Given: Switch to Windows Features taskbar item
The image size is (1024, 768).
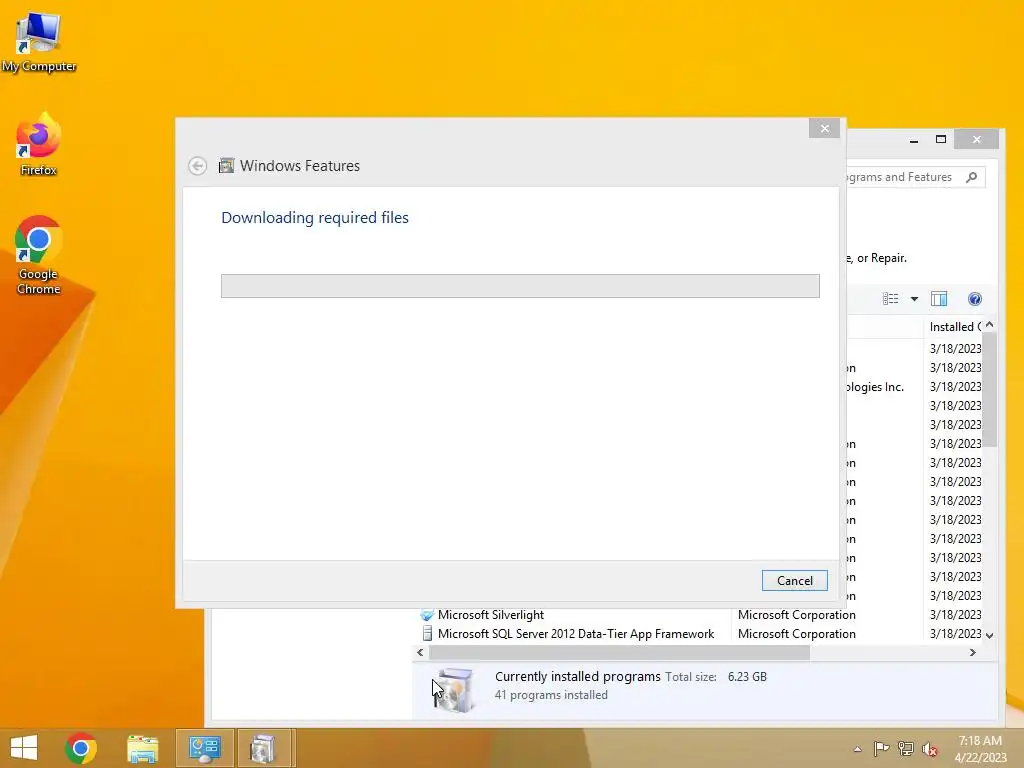Looking at the screenshot, I should pyautogui.click(x=264, y=748).
